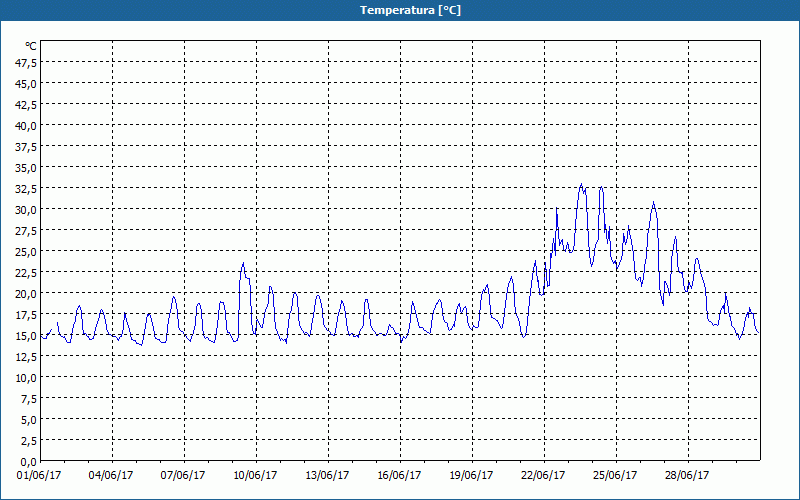Image resolution: width=800 pixels, height=500 pixels.
Task: Click the 20,0 y-axis label
Action: pos(27,294)
